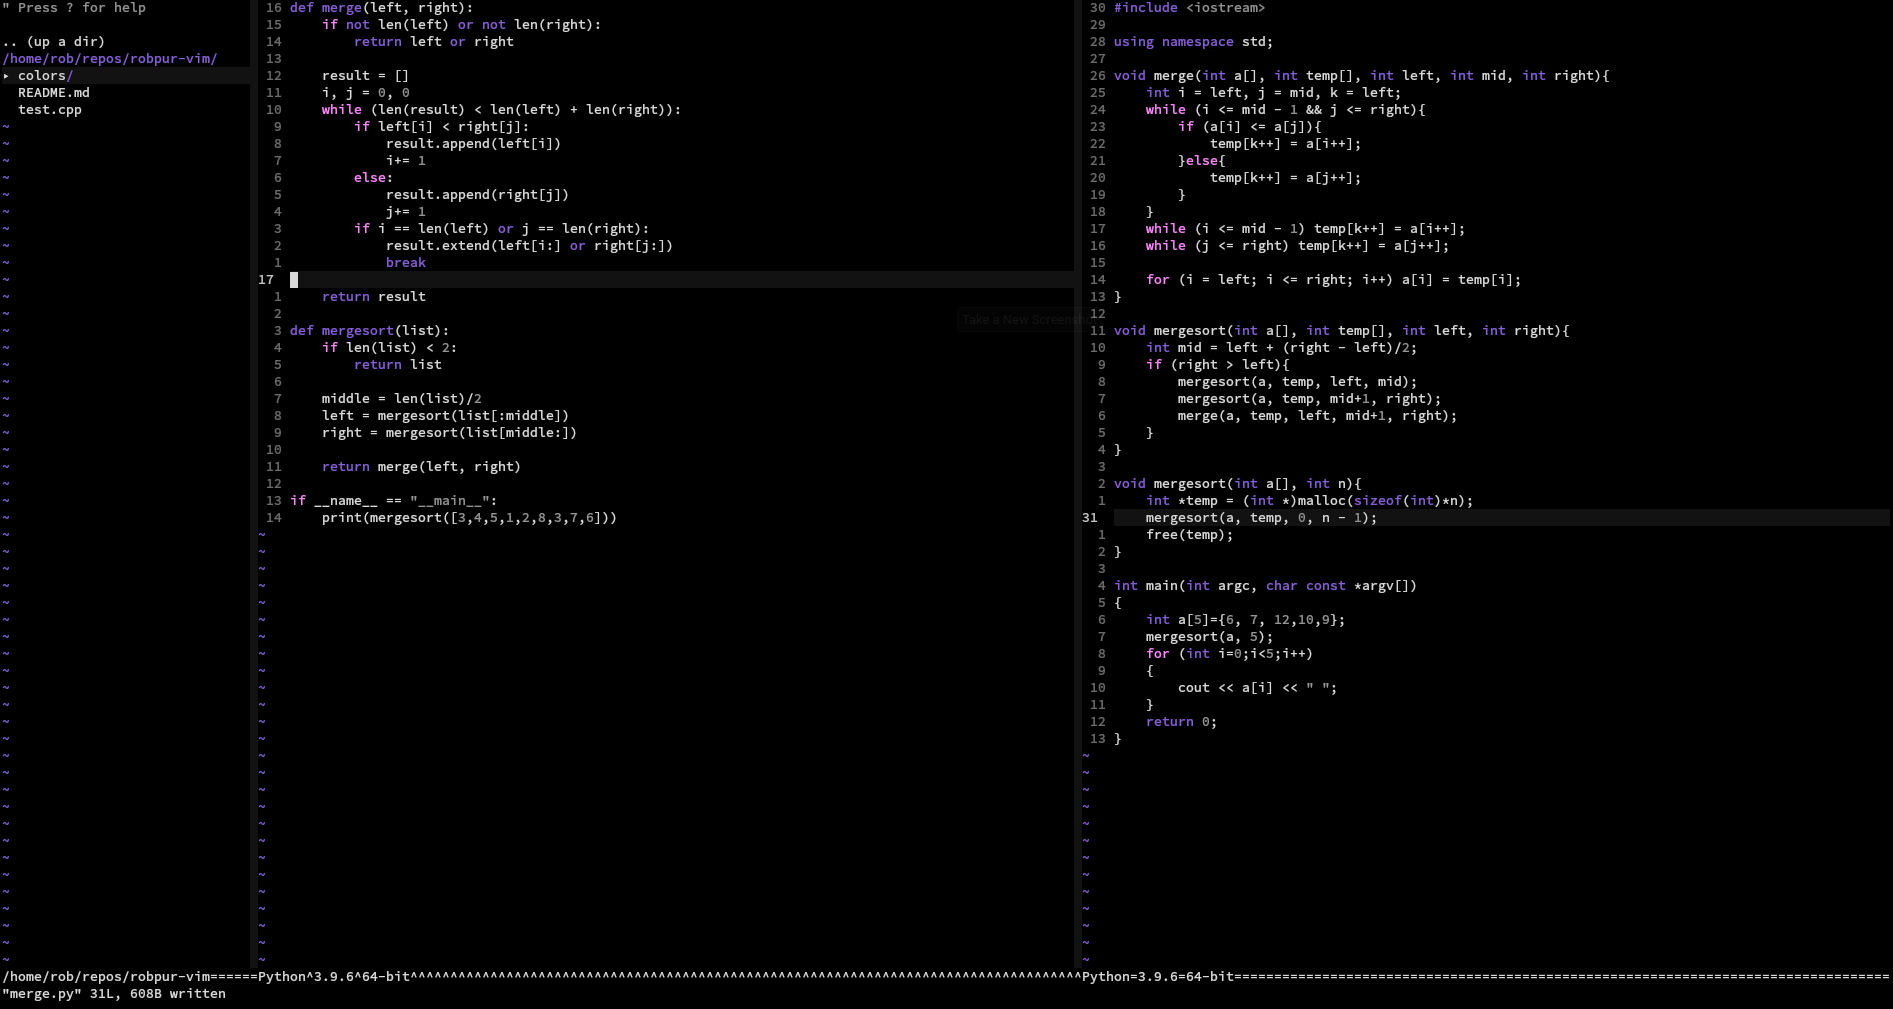Image resolution: width=1893 pixels, height=1009 pixels.
Task: Click 'return merge(left, right)' line
Action: coord(422,467)
